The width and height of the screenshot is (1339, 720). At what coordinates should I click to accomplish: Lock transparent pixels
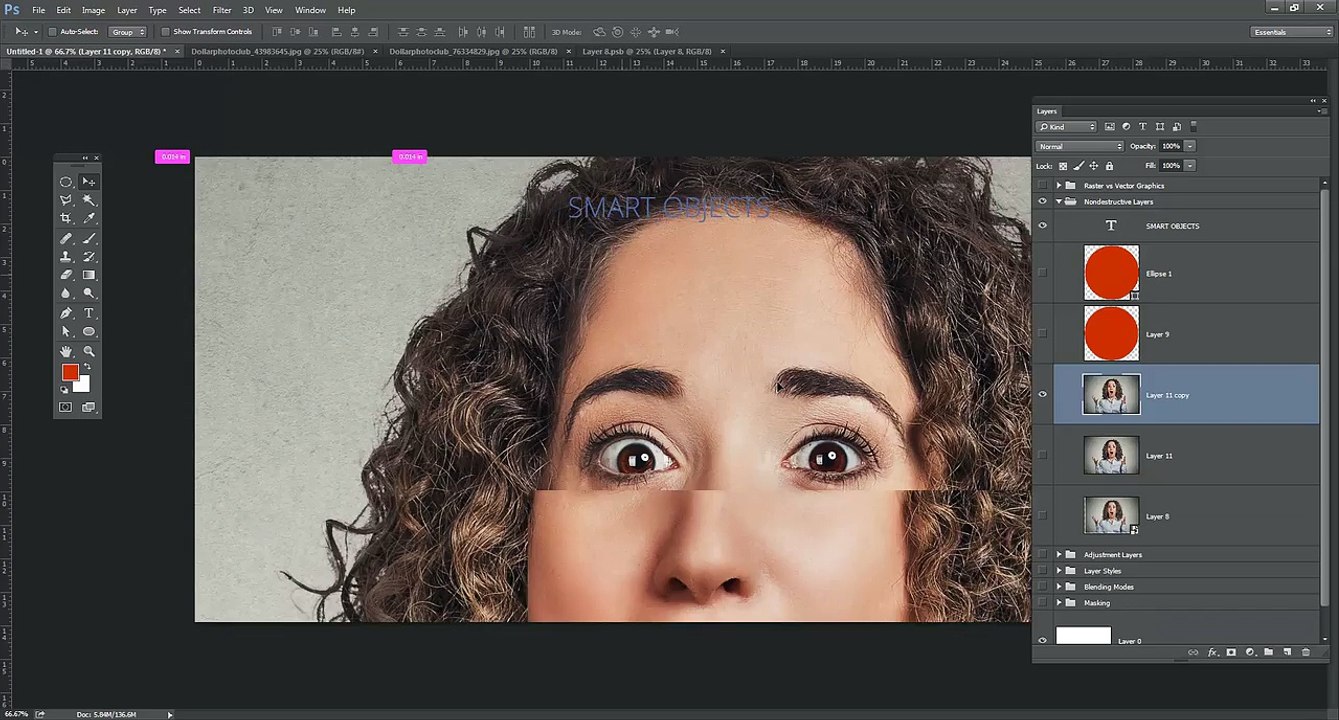[1063, 166]
